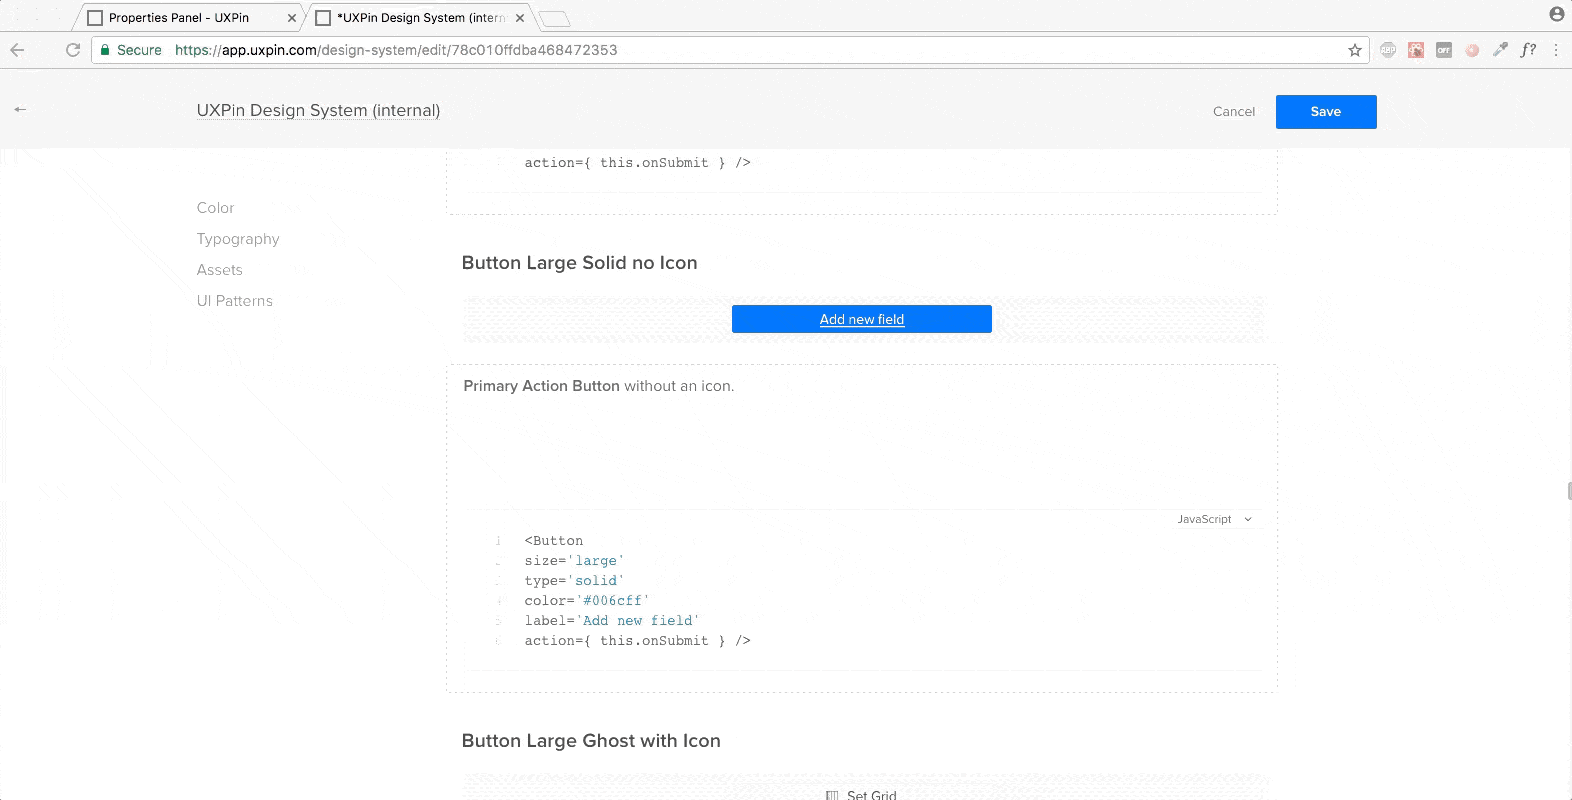Click the Chrome profile avatar icon
The image size is (1572, 800).
pos(1557,14)
